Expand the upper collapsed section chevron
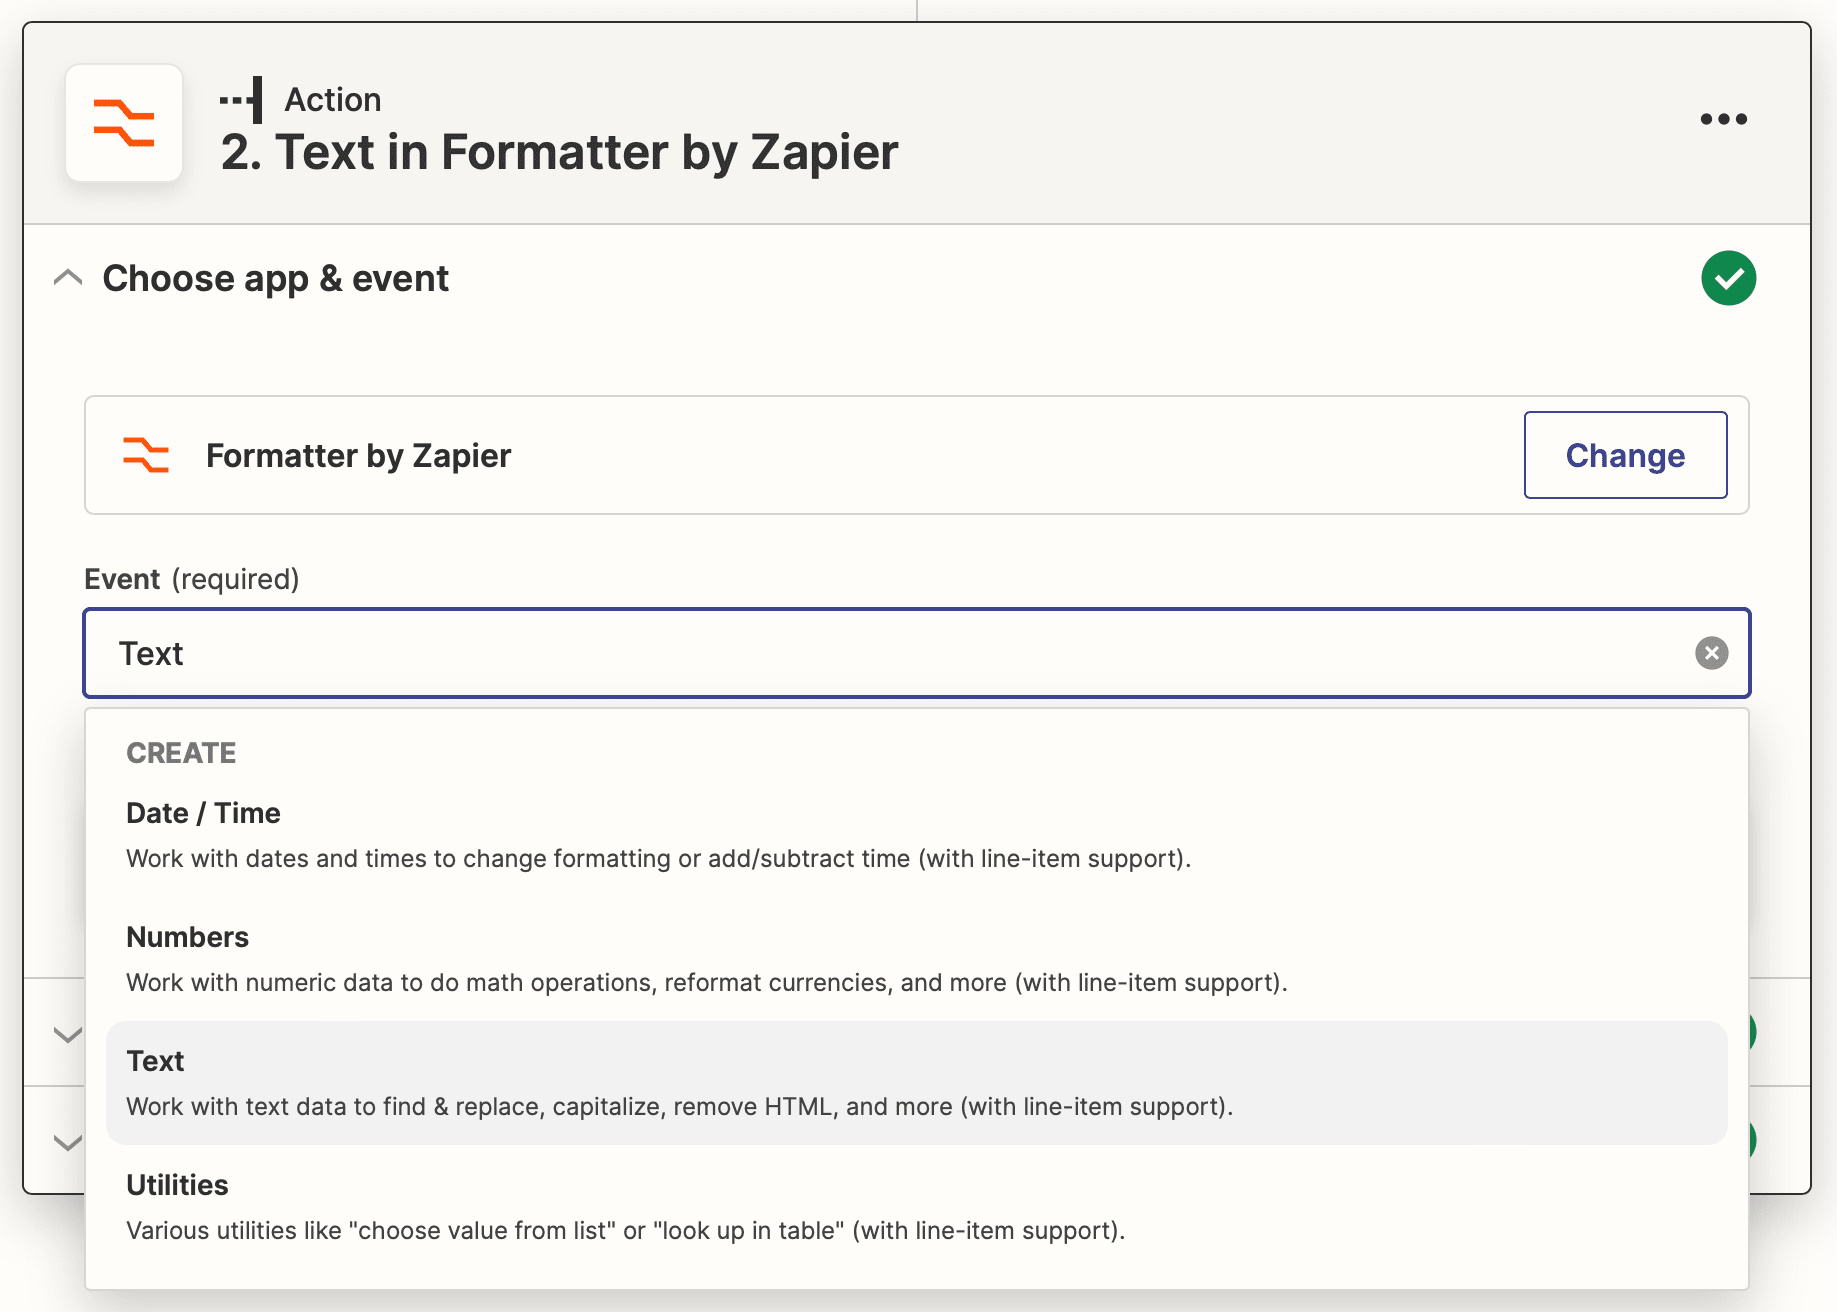This screenshot has height=1312, width=1837. (x=68, y=1034)
